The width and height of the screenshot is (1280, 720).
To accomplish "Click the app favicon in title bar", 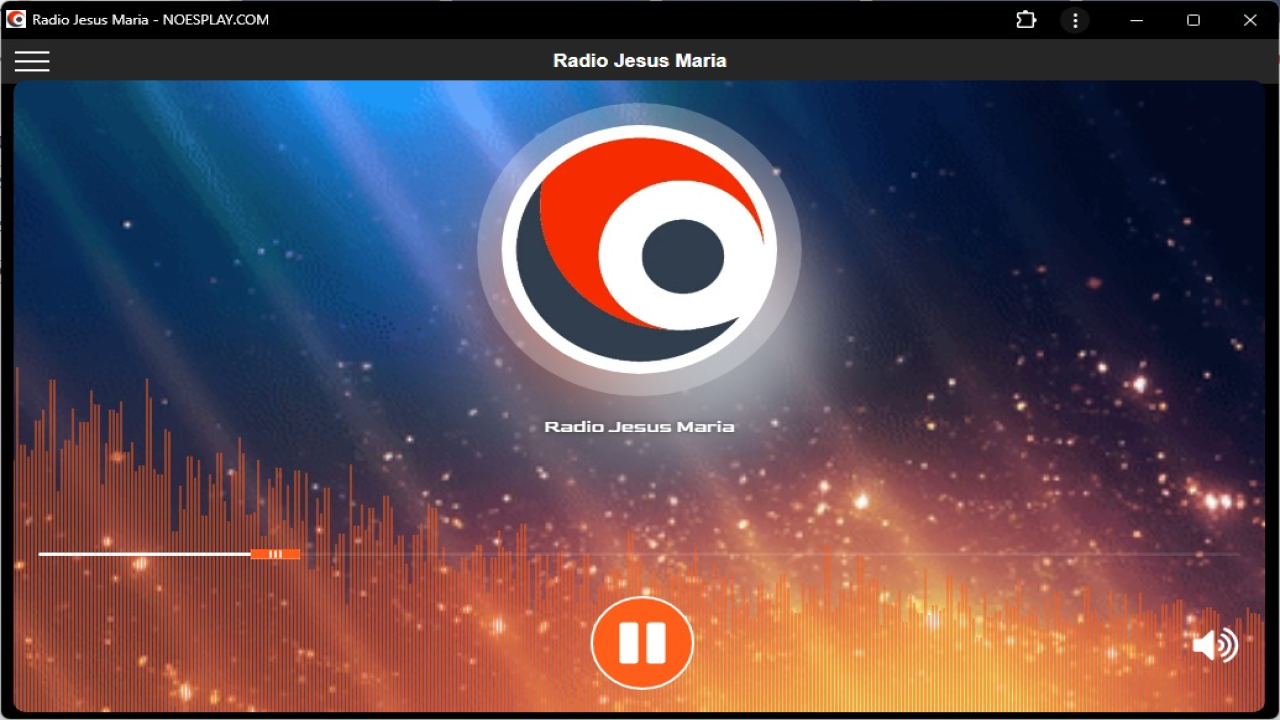I will [16, 19].
